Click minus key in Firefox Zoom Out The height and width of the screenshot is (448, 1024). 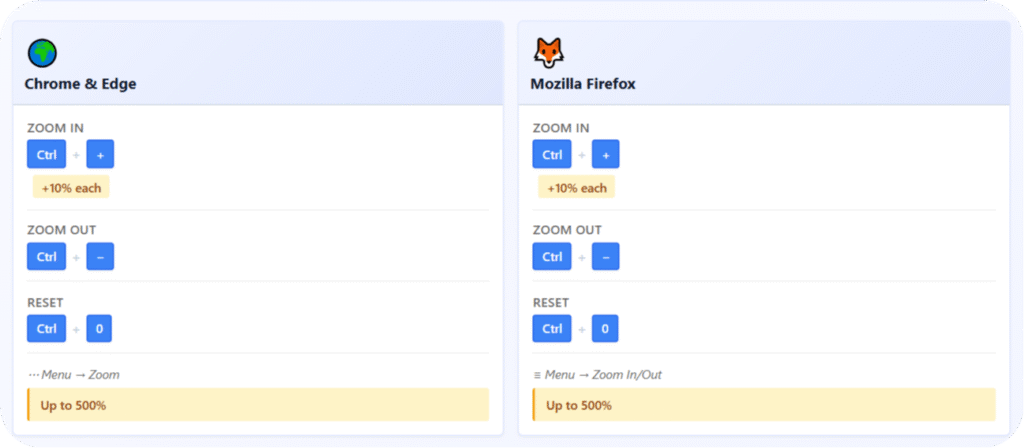(605, 257)
